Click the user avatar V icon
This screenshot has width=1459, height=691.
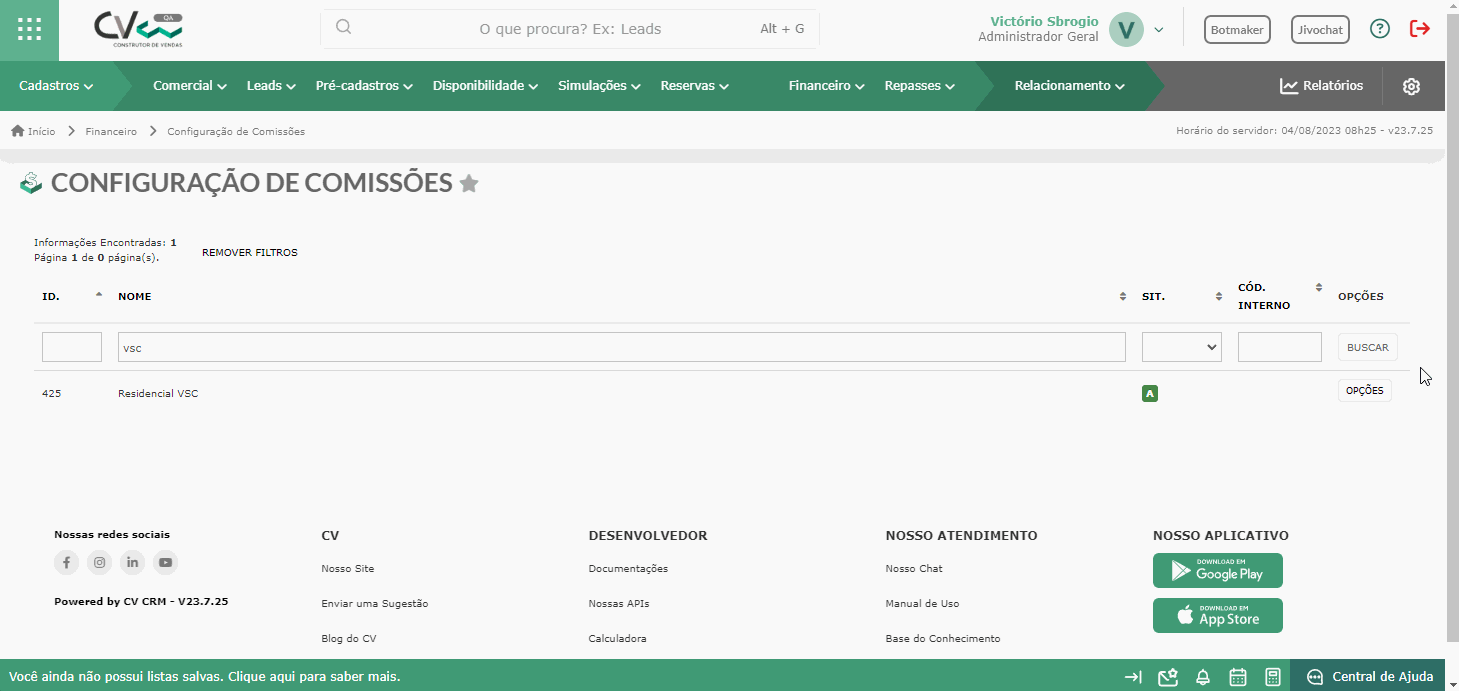tap(1126, 29)
